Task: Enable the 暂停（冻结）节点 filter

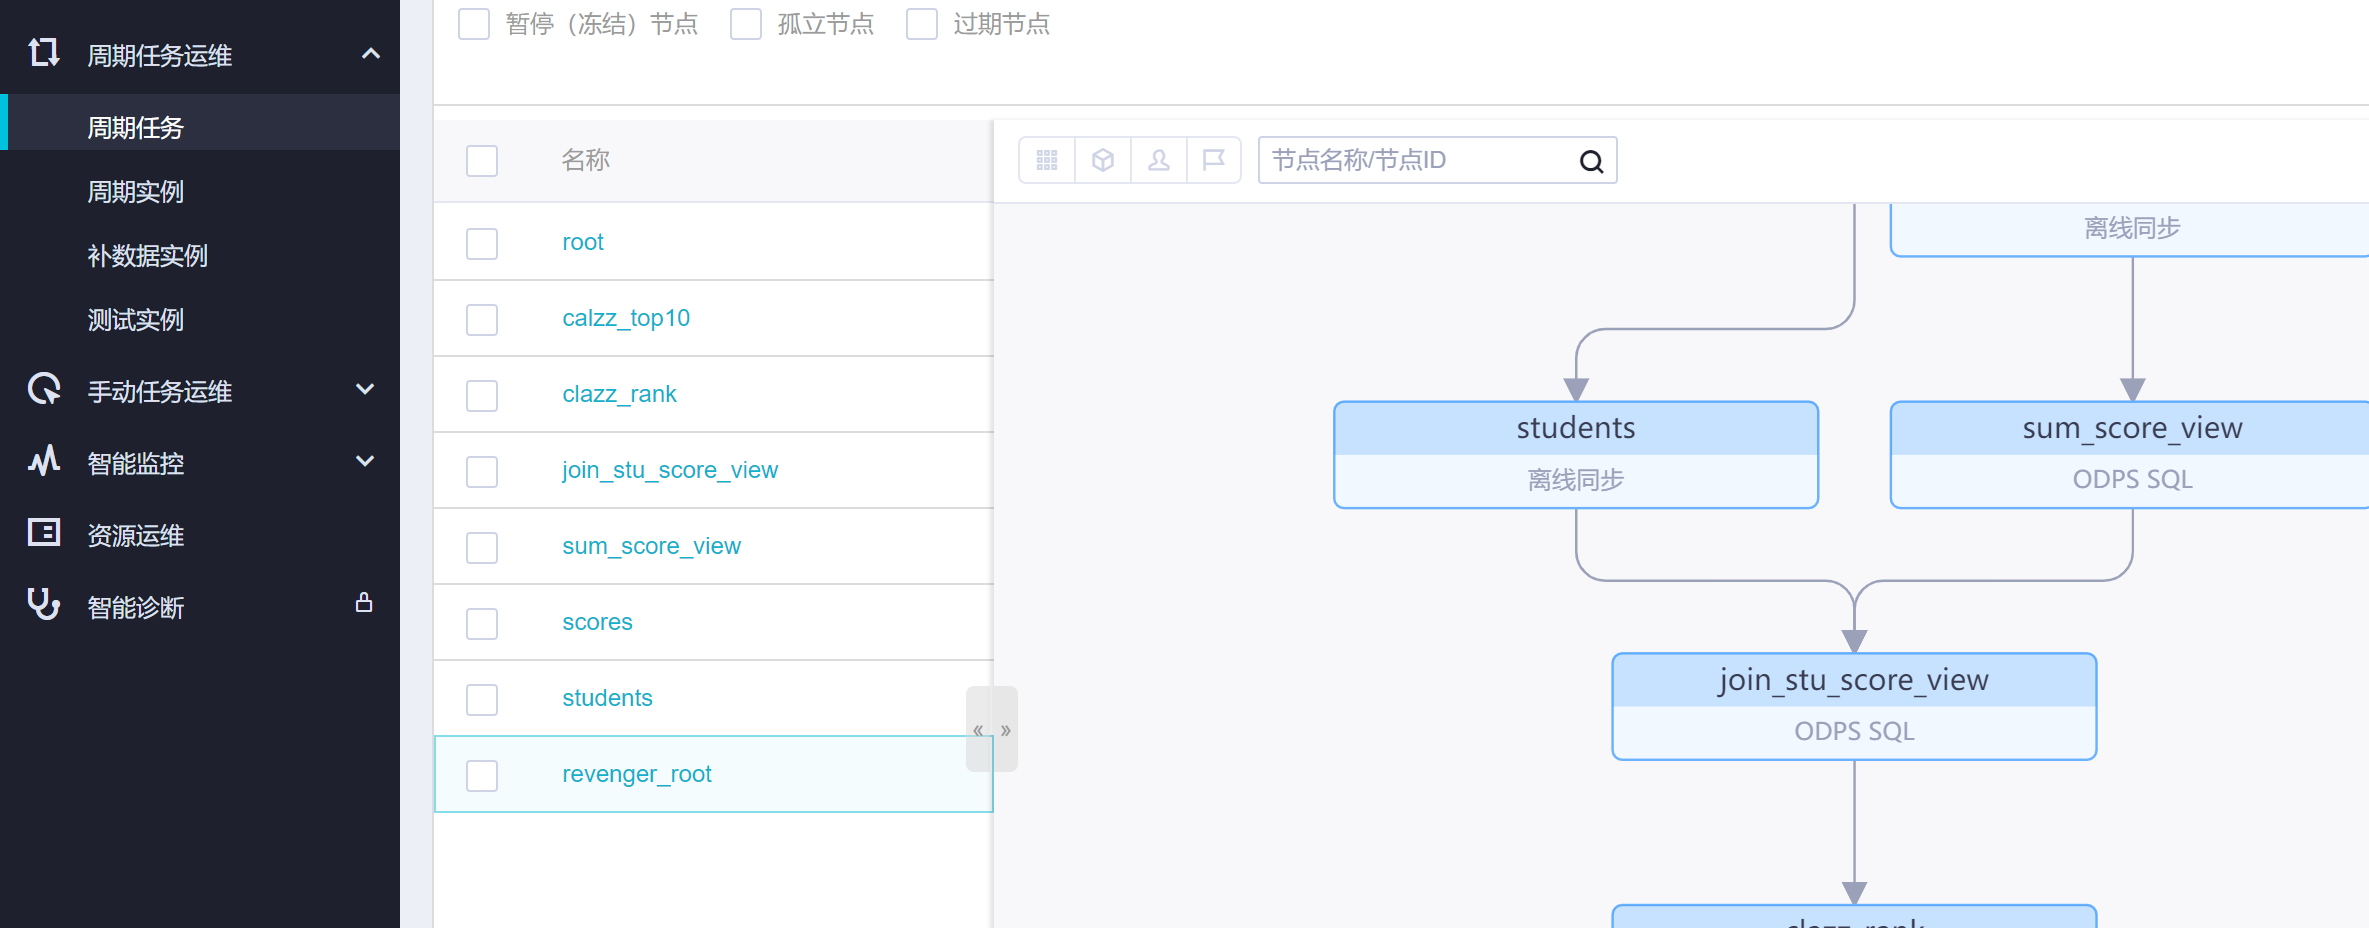Action: [x=474, y=24]
